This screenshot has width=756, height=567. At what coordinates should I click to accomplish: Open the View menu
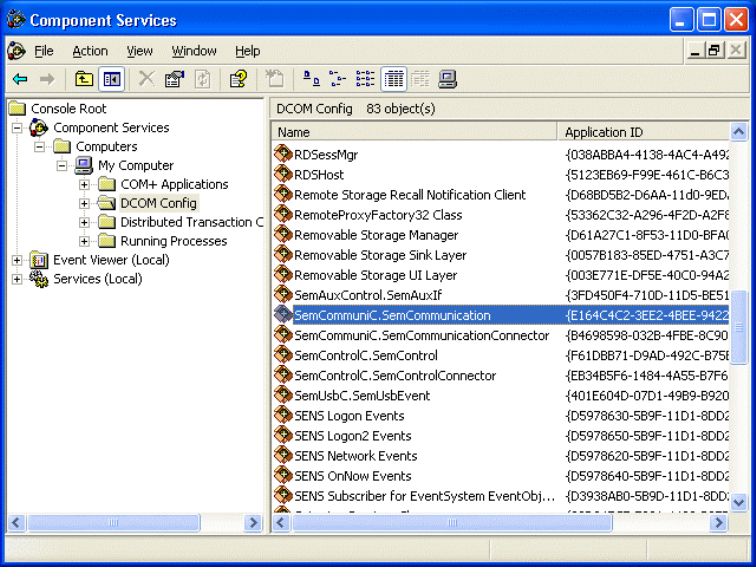click(140, 51)
